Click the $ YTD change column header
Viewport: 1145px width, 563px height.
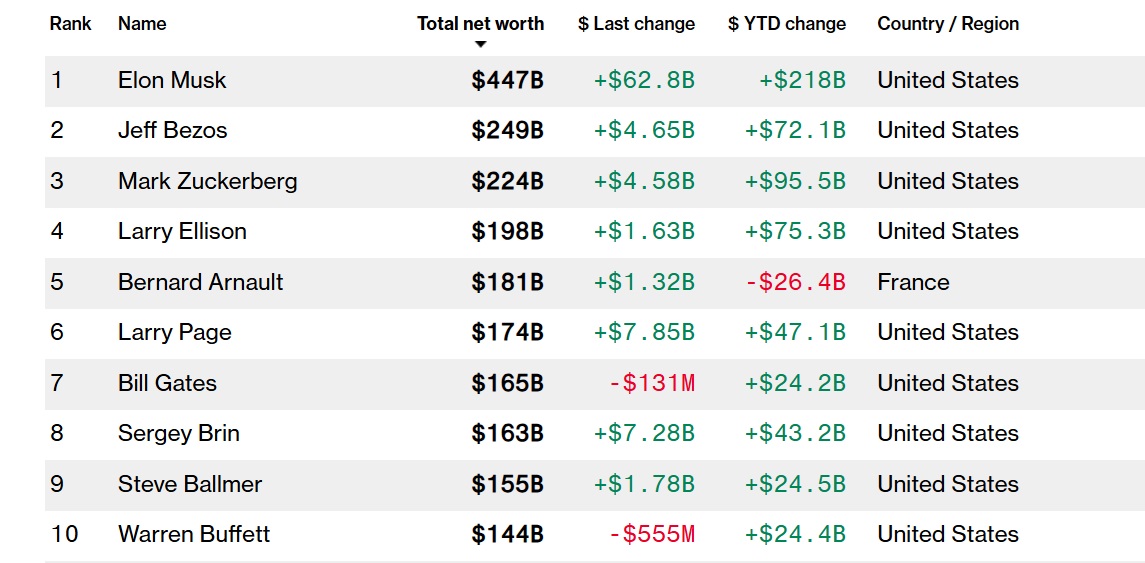(787, 23)
